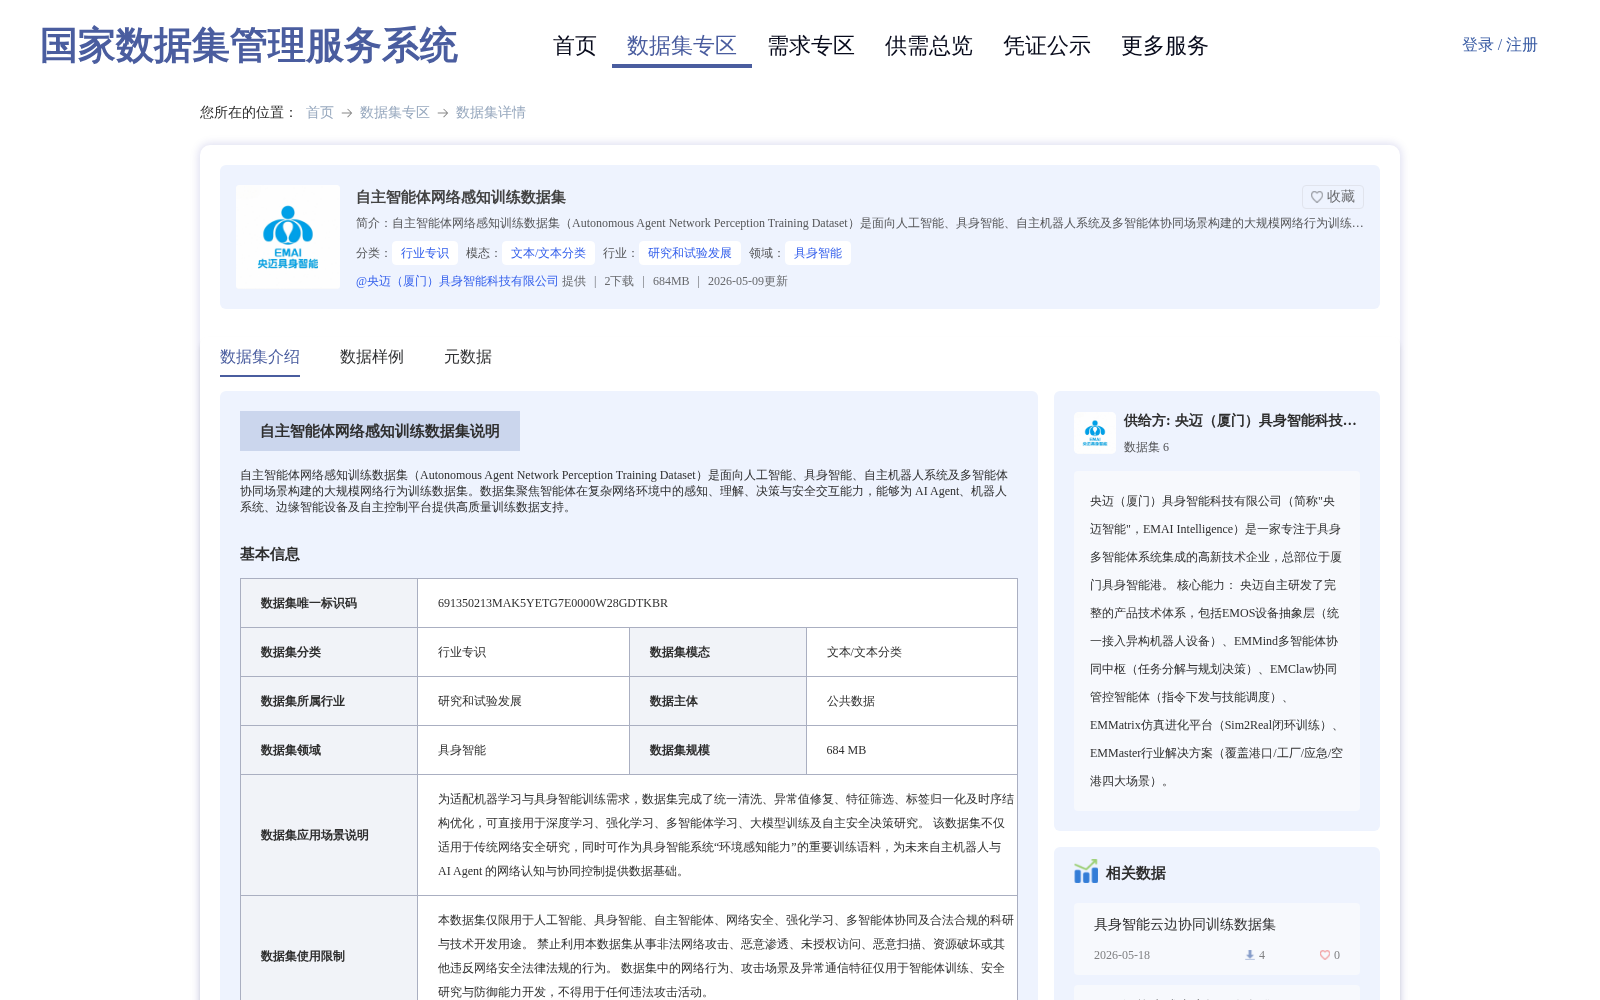Click the 收藏 favorite button

point(1333,197)
